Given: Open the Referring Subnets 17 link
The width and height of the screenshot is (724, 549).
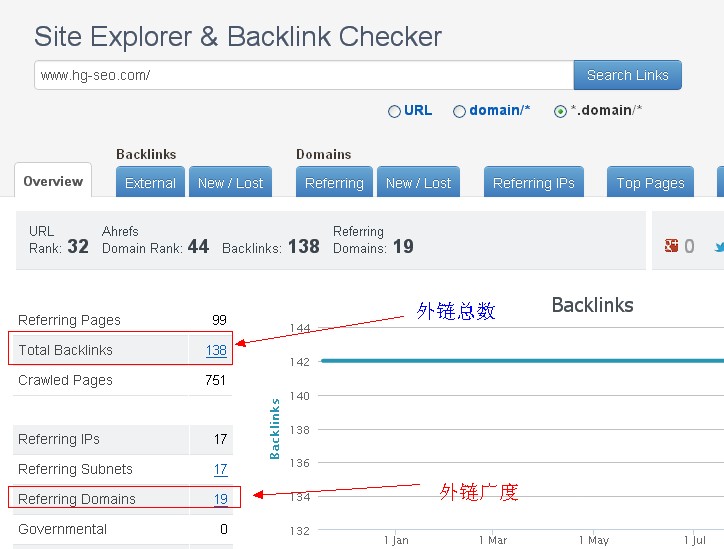Looking at the screenshot, I should (220, 469).
